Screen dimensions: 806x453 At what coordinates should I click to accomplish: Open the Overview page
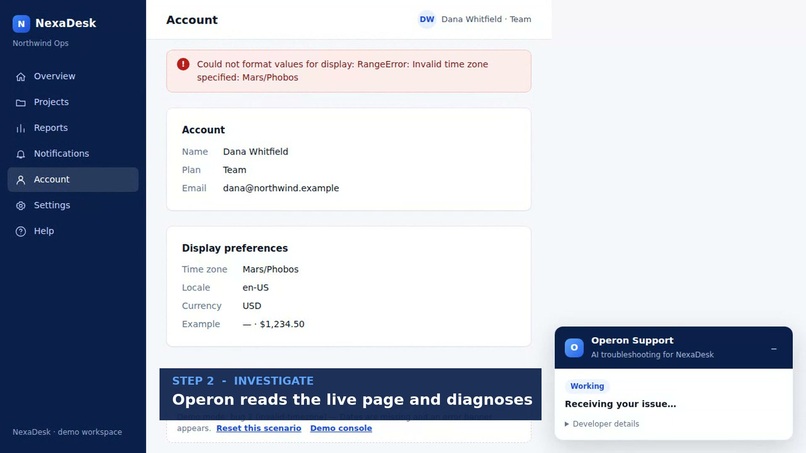coord(73,76)
